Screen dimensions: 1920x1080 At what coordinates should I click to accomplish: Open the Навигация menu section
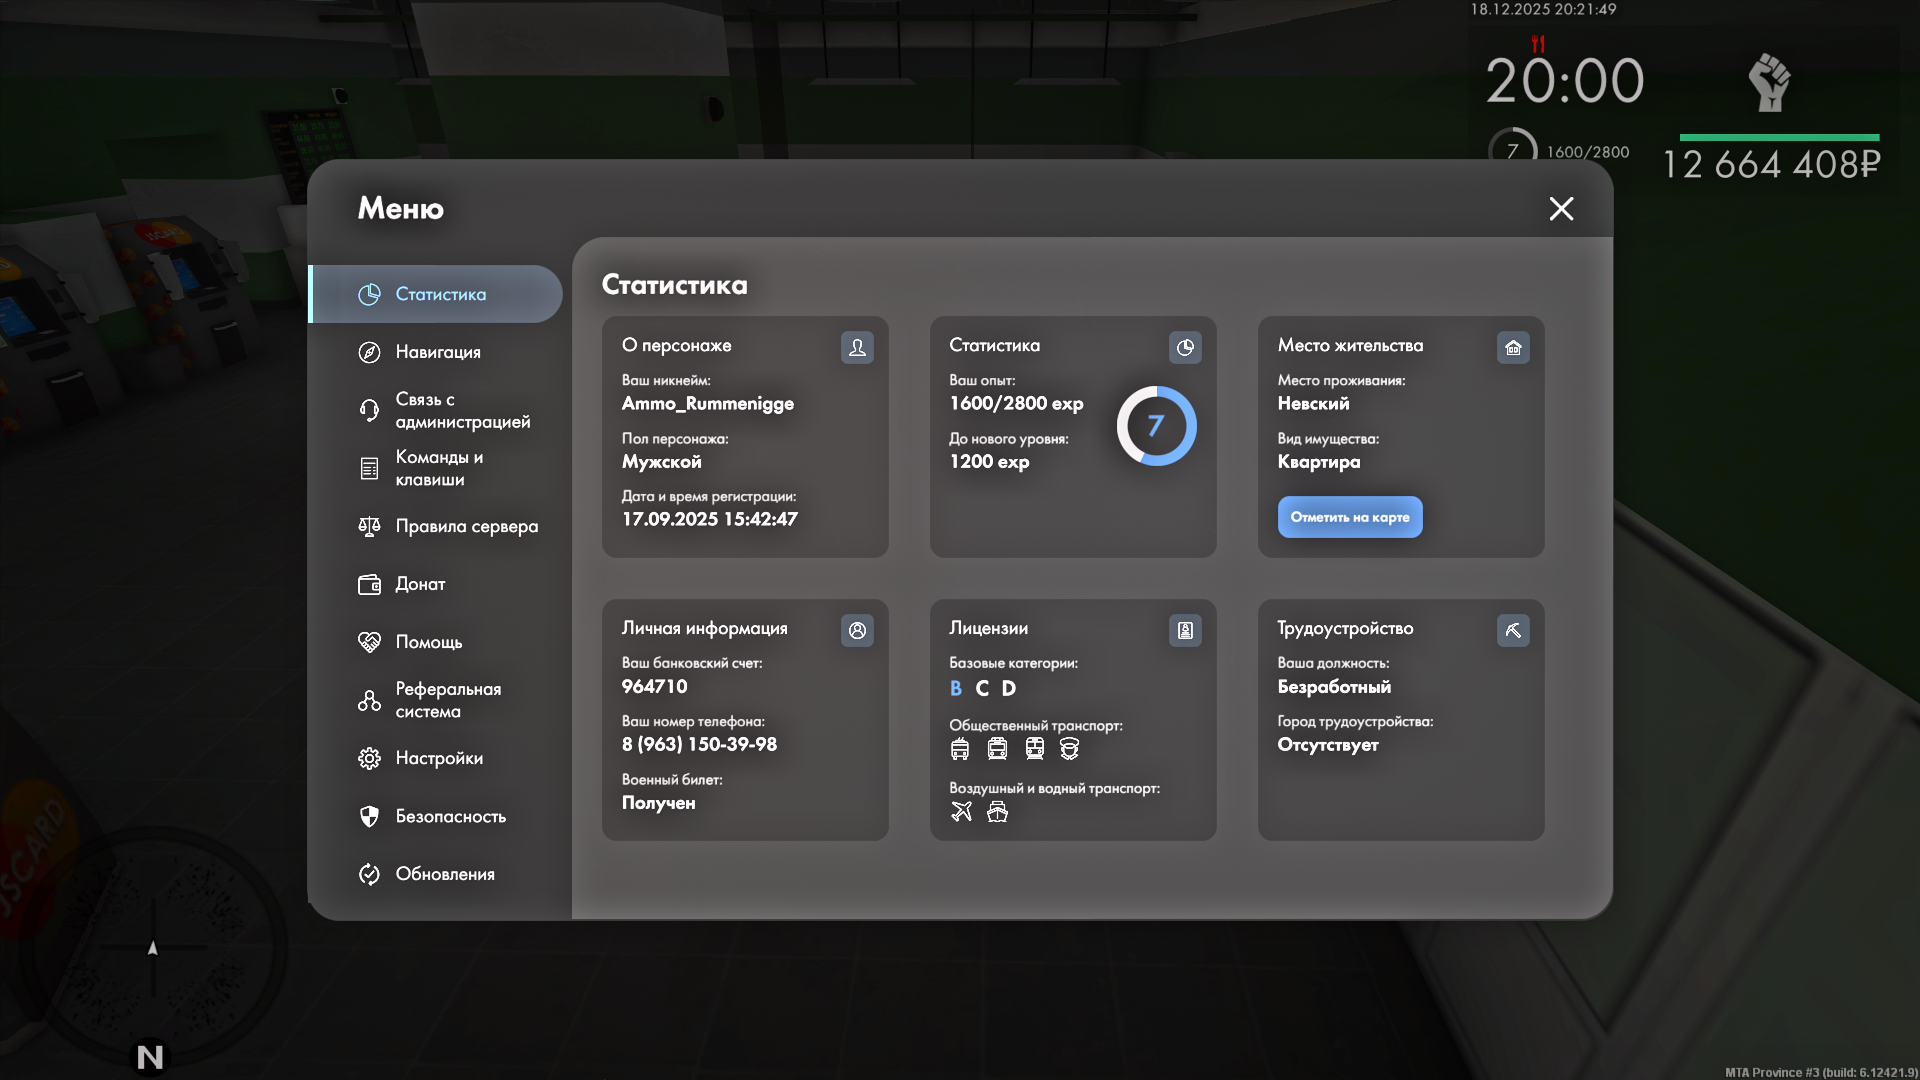click(x=437, y=352)
